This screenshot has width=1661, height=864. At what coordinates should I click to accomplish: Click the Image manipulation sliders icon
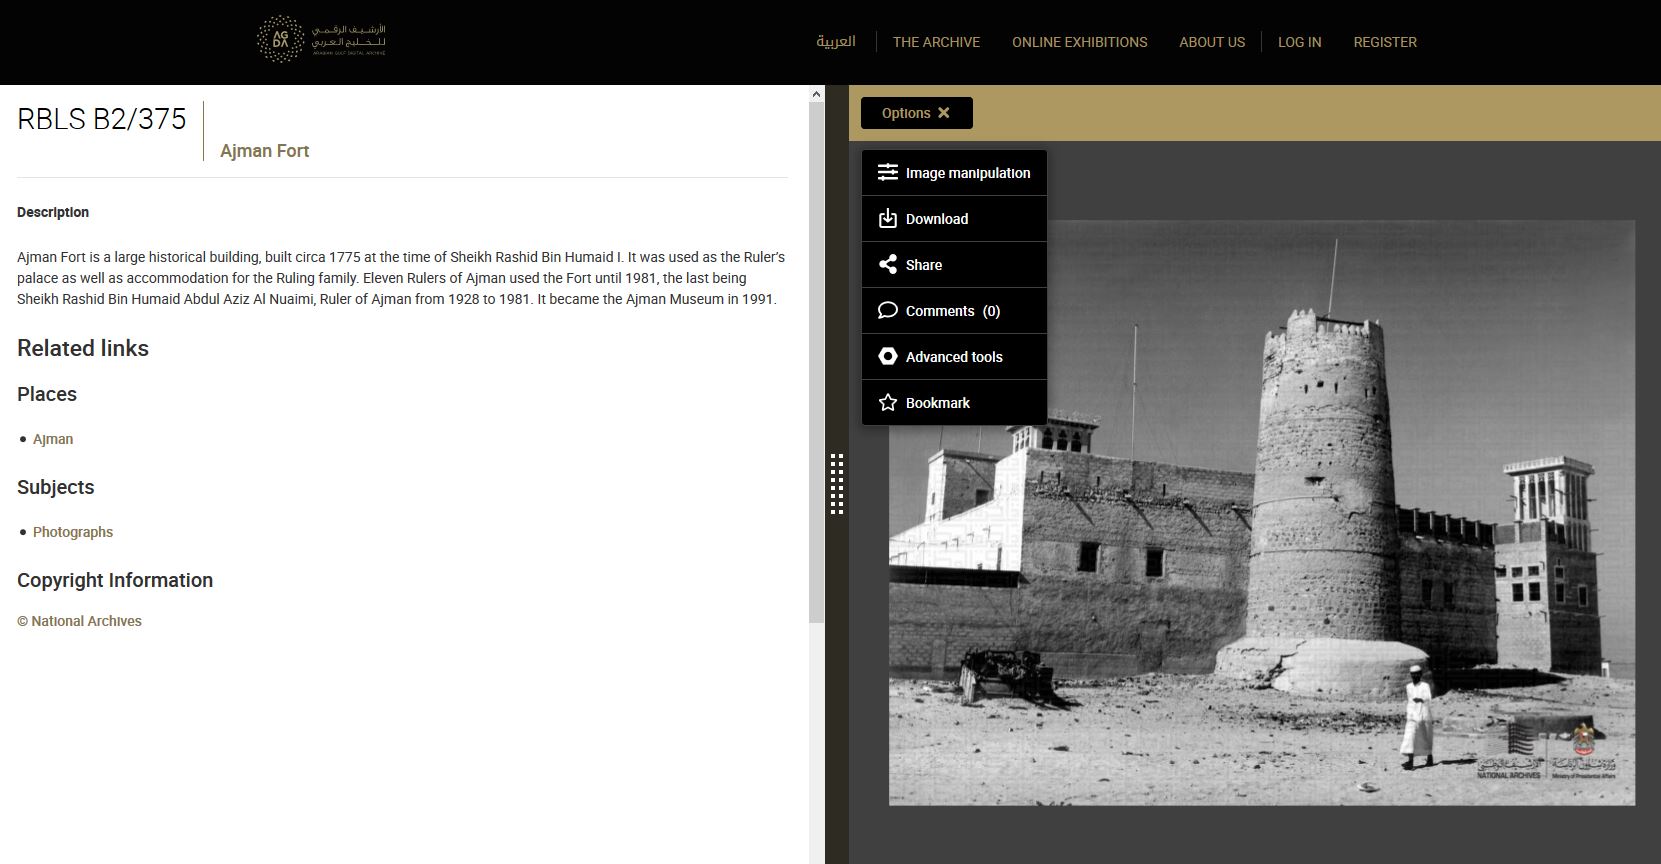tap(887, 172)
